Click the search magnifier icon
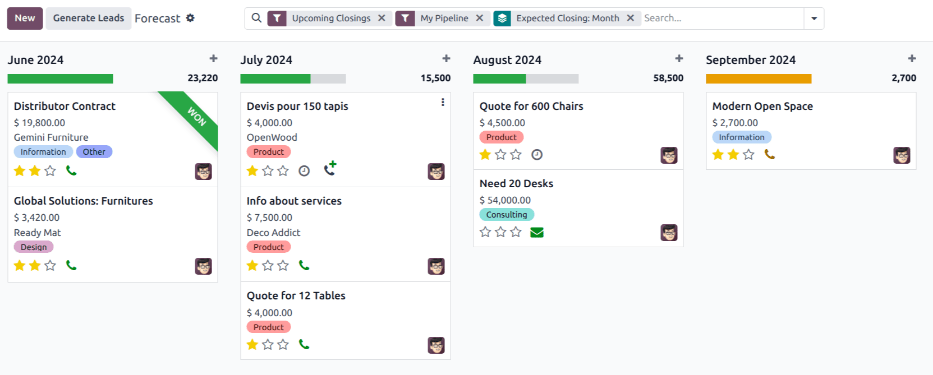 256,18
